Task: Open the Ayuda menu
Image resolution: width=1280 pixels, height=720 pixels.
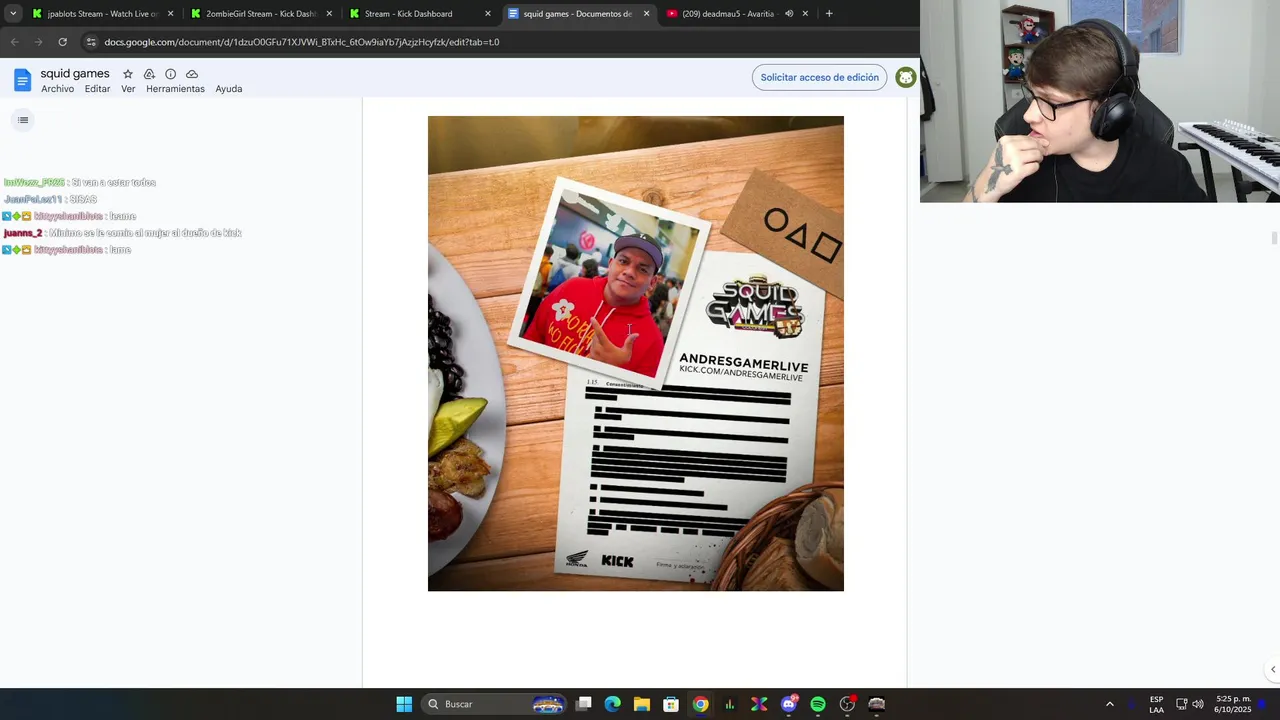Action: click(x=229, y=89)
